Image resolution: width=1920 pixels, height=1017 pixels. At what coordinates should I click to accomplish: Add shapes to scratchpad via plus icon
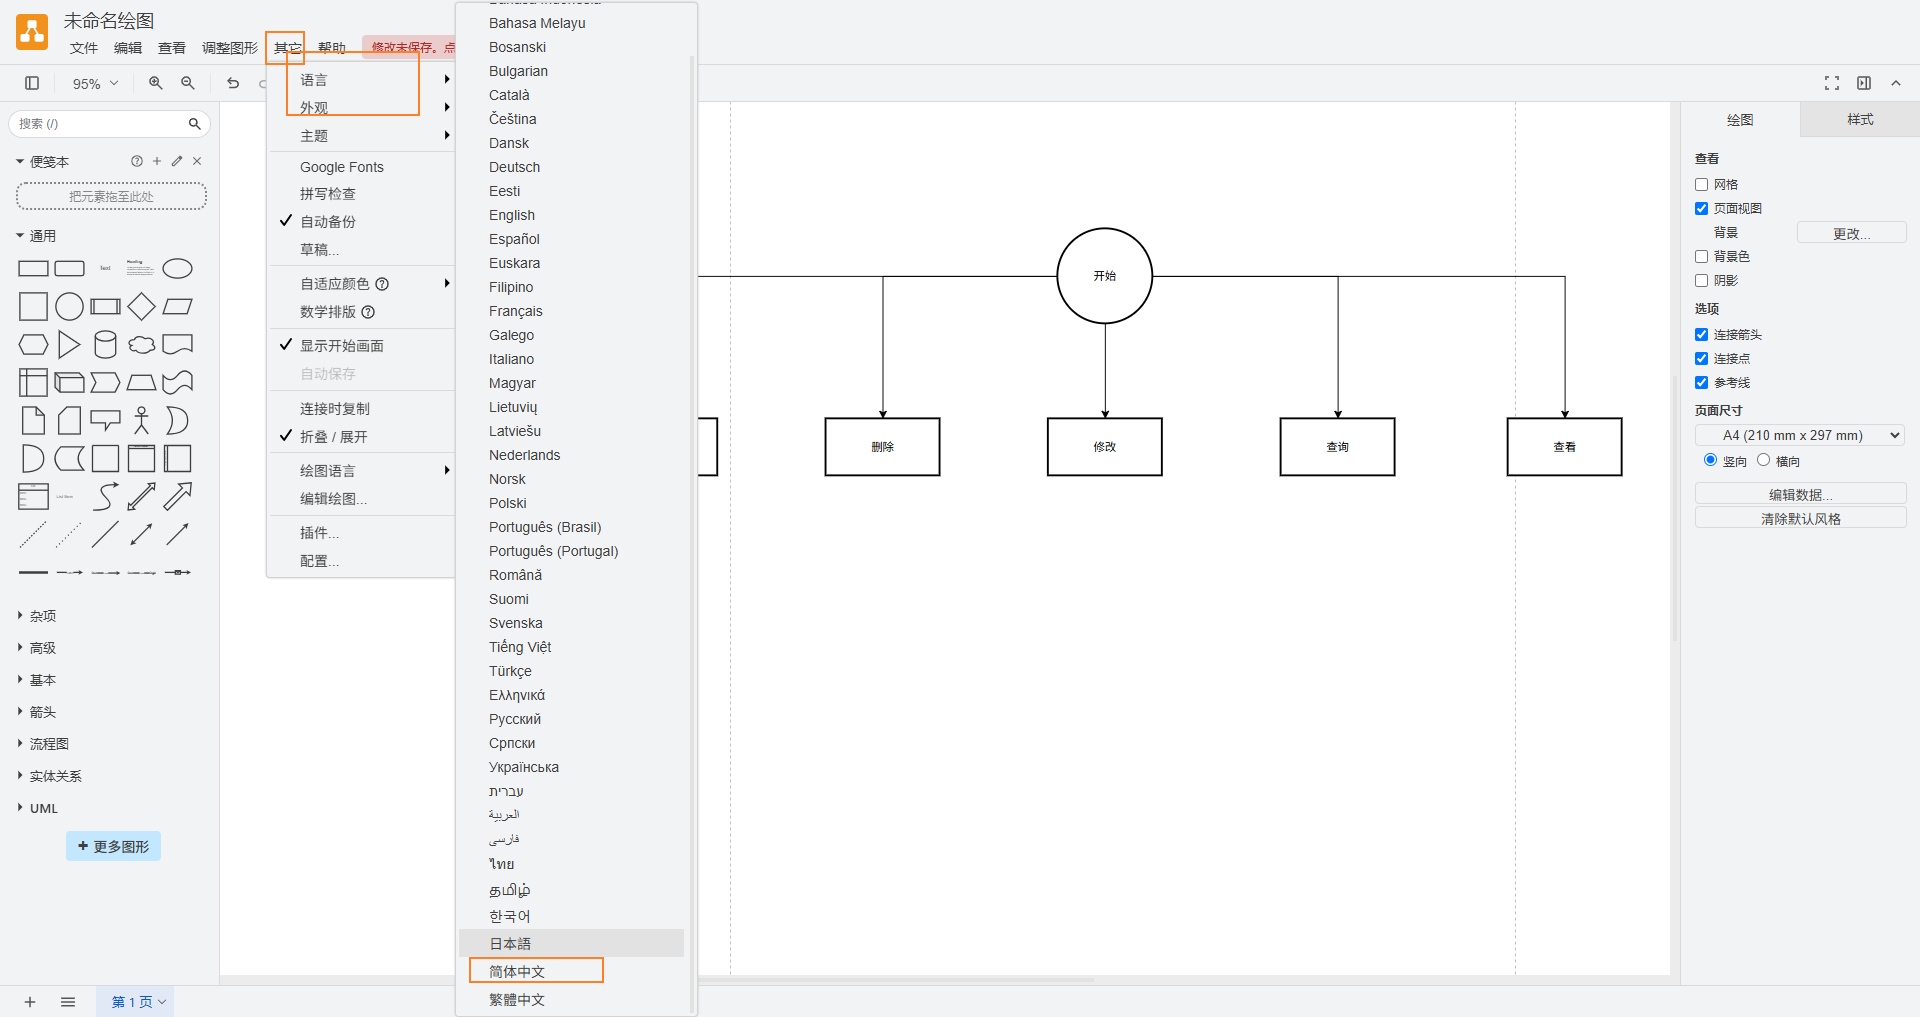pyautogui.click(x=156, y=161)
